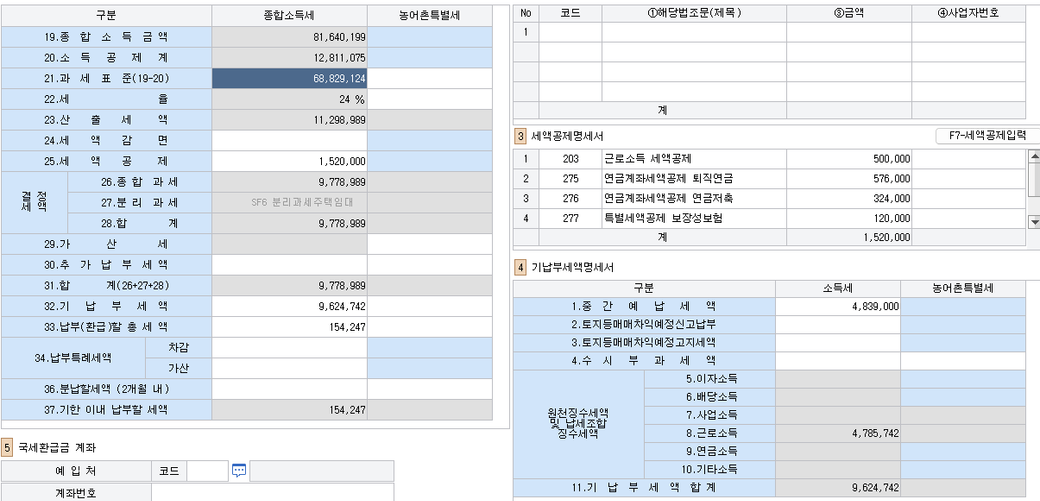Select the highlighted 과세표준 68,829,124 cell
The height and width of the screenshot is (501, 1040).
point(289,78)
